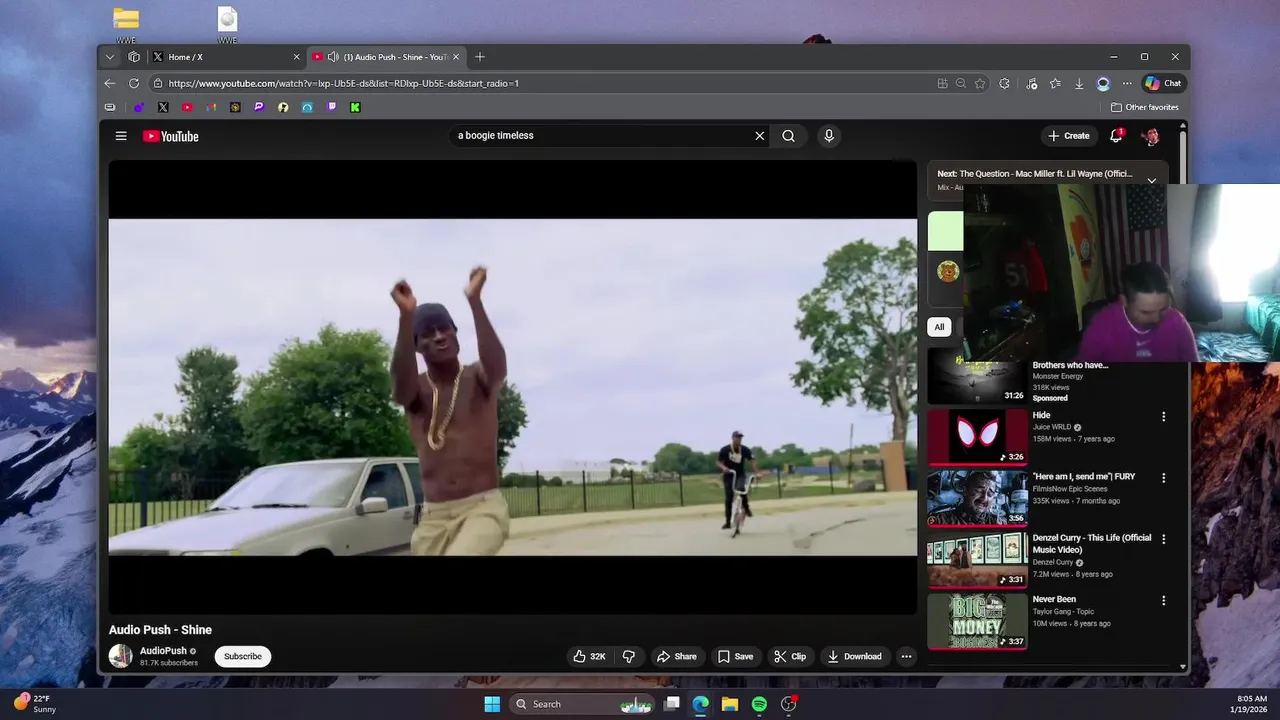Viewport: 1280px width, 720px height.
Task: Open OBS Studio from the taskbar
Action: click(x=788, y=704)
